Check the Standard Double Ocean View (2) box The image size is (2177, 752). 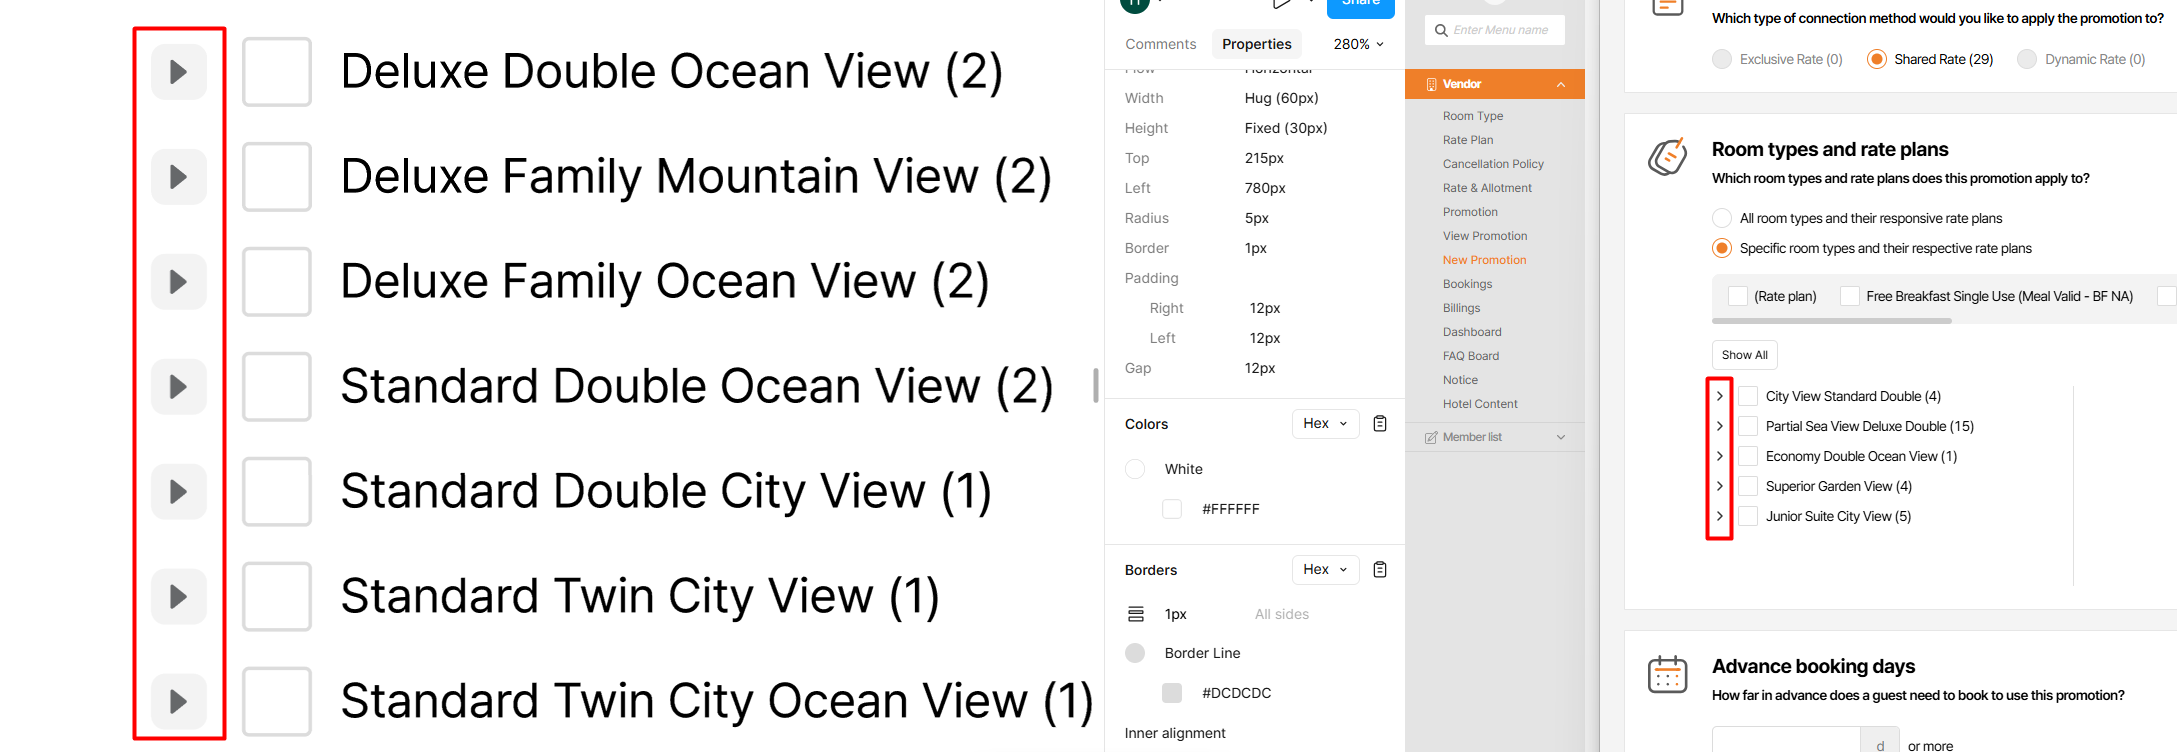point(277,387)
